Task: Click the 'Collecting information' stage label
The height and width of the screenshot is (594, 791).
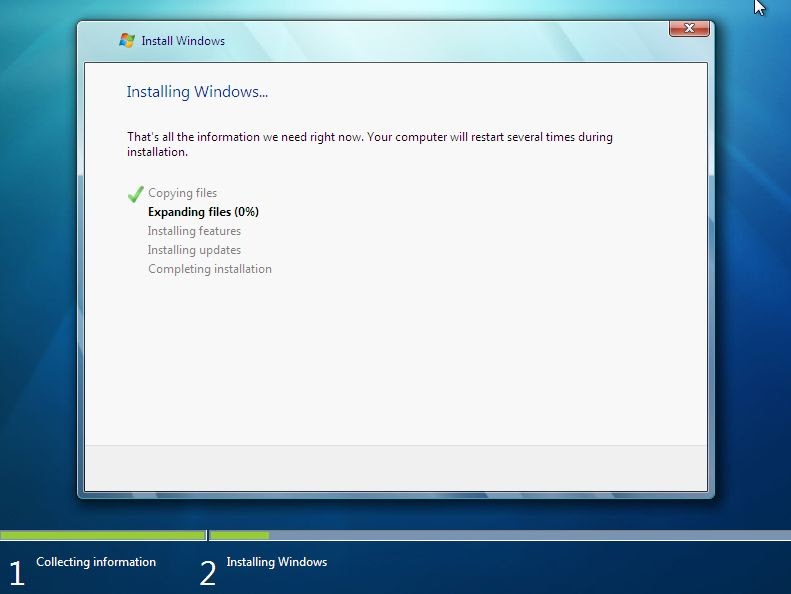Action: pos(96,562)
